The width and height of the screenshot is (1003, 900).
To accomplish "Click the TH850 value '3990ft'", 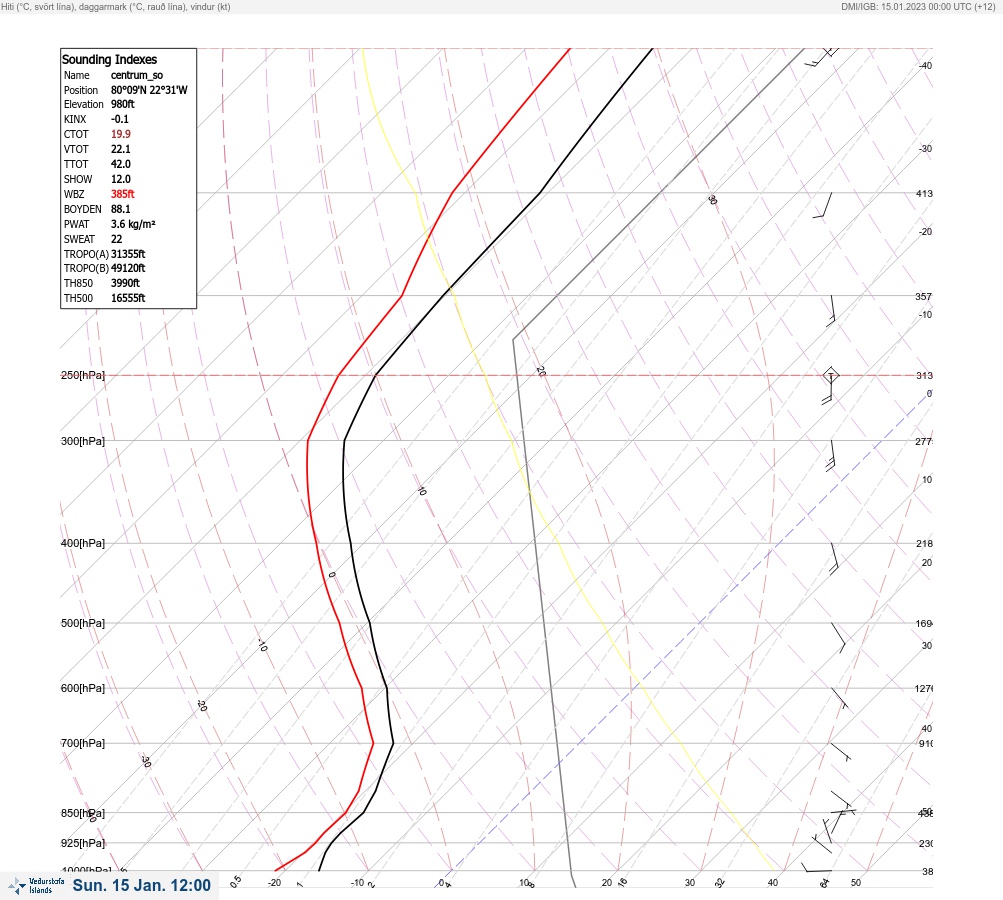I will [125, 283].
